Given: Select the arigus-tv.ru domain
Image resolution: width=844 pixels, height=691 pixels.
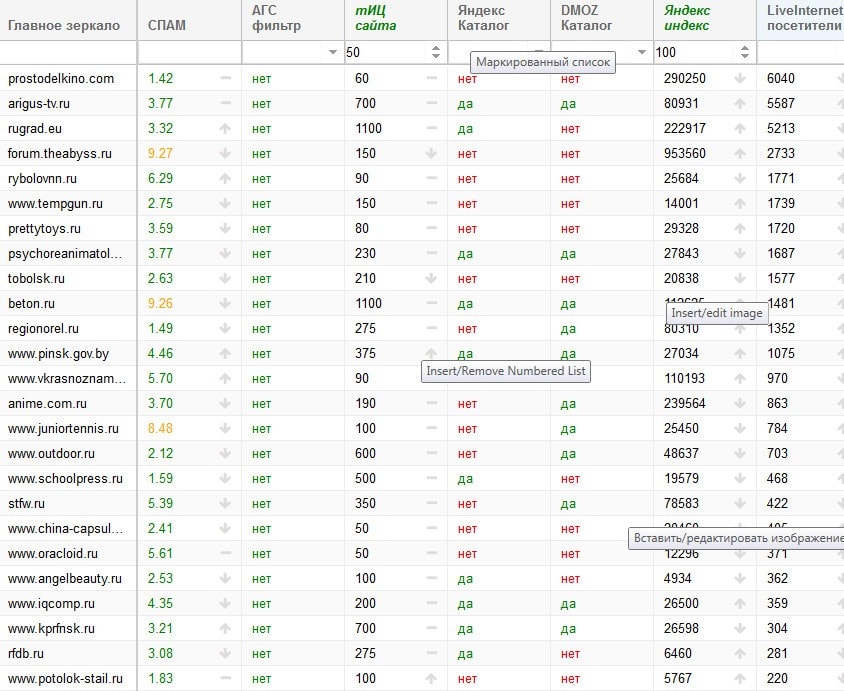Looking at the screenshot, I should [39, 103].
